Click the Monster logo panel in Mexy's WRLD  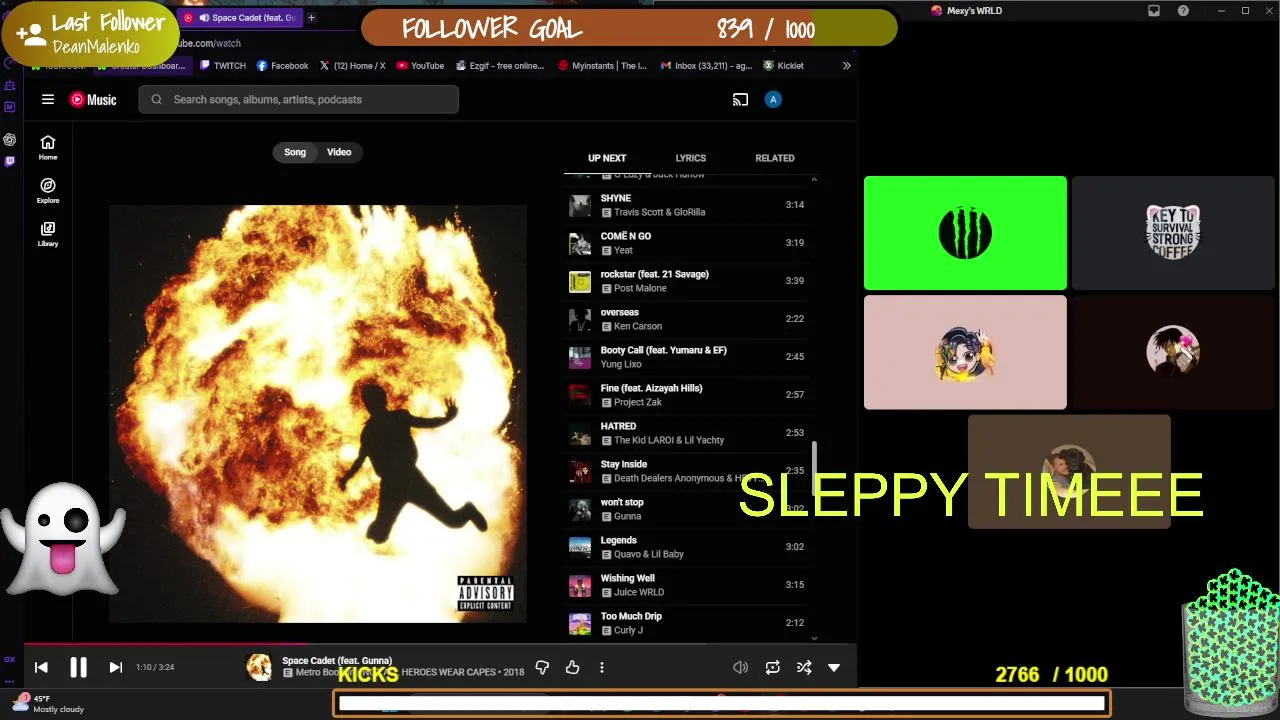tap(965, 233)
